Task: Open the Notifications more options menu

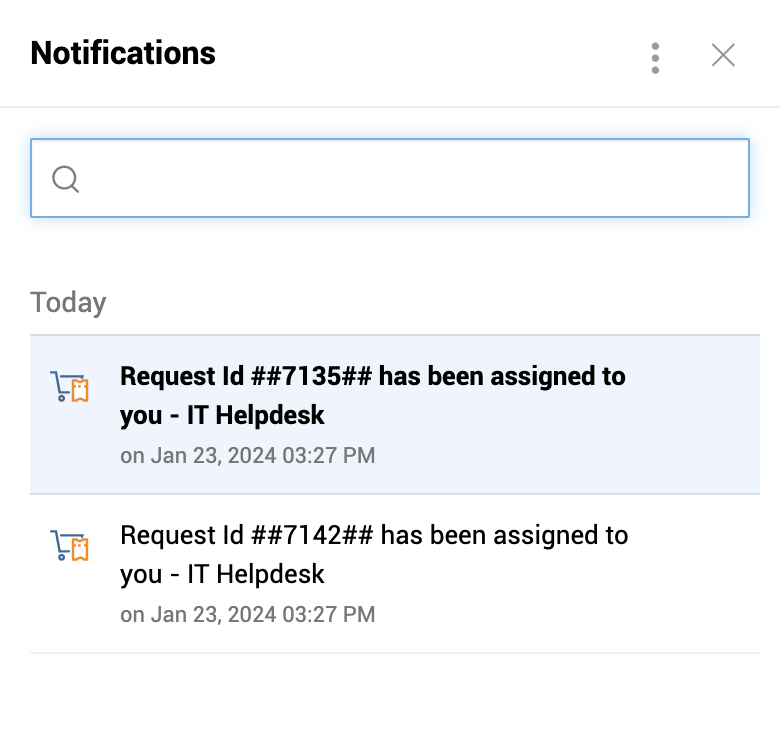Action: (655, 57)
